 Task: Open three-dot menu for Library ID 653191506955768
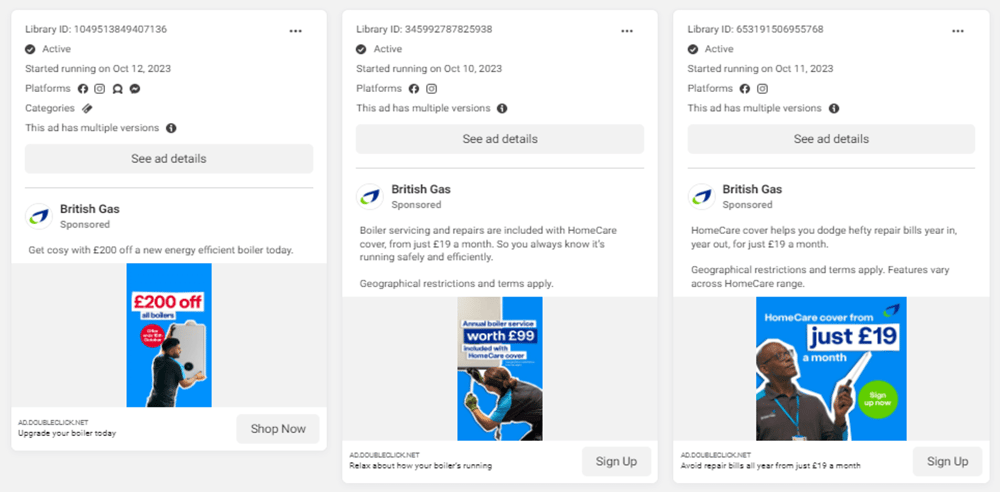pyautogui.click(x=958, y=31)
